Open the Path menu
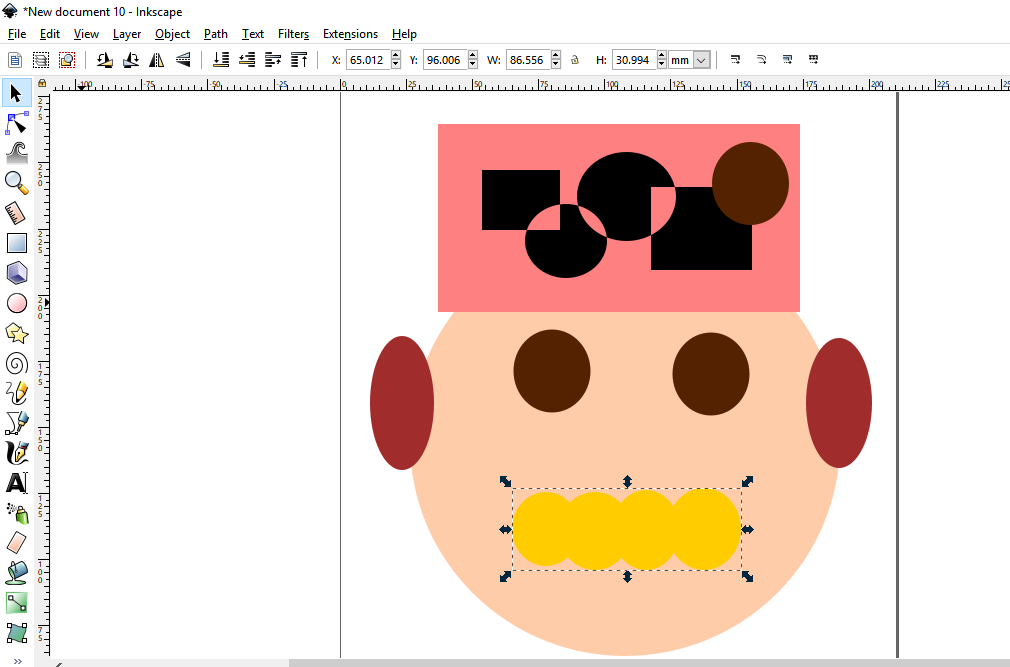Image resolution: width=1010 pixels, height=667 pixels. [216, 34]
